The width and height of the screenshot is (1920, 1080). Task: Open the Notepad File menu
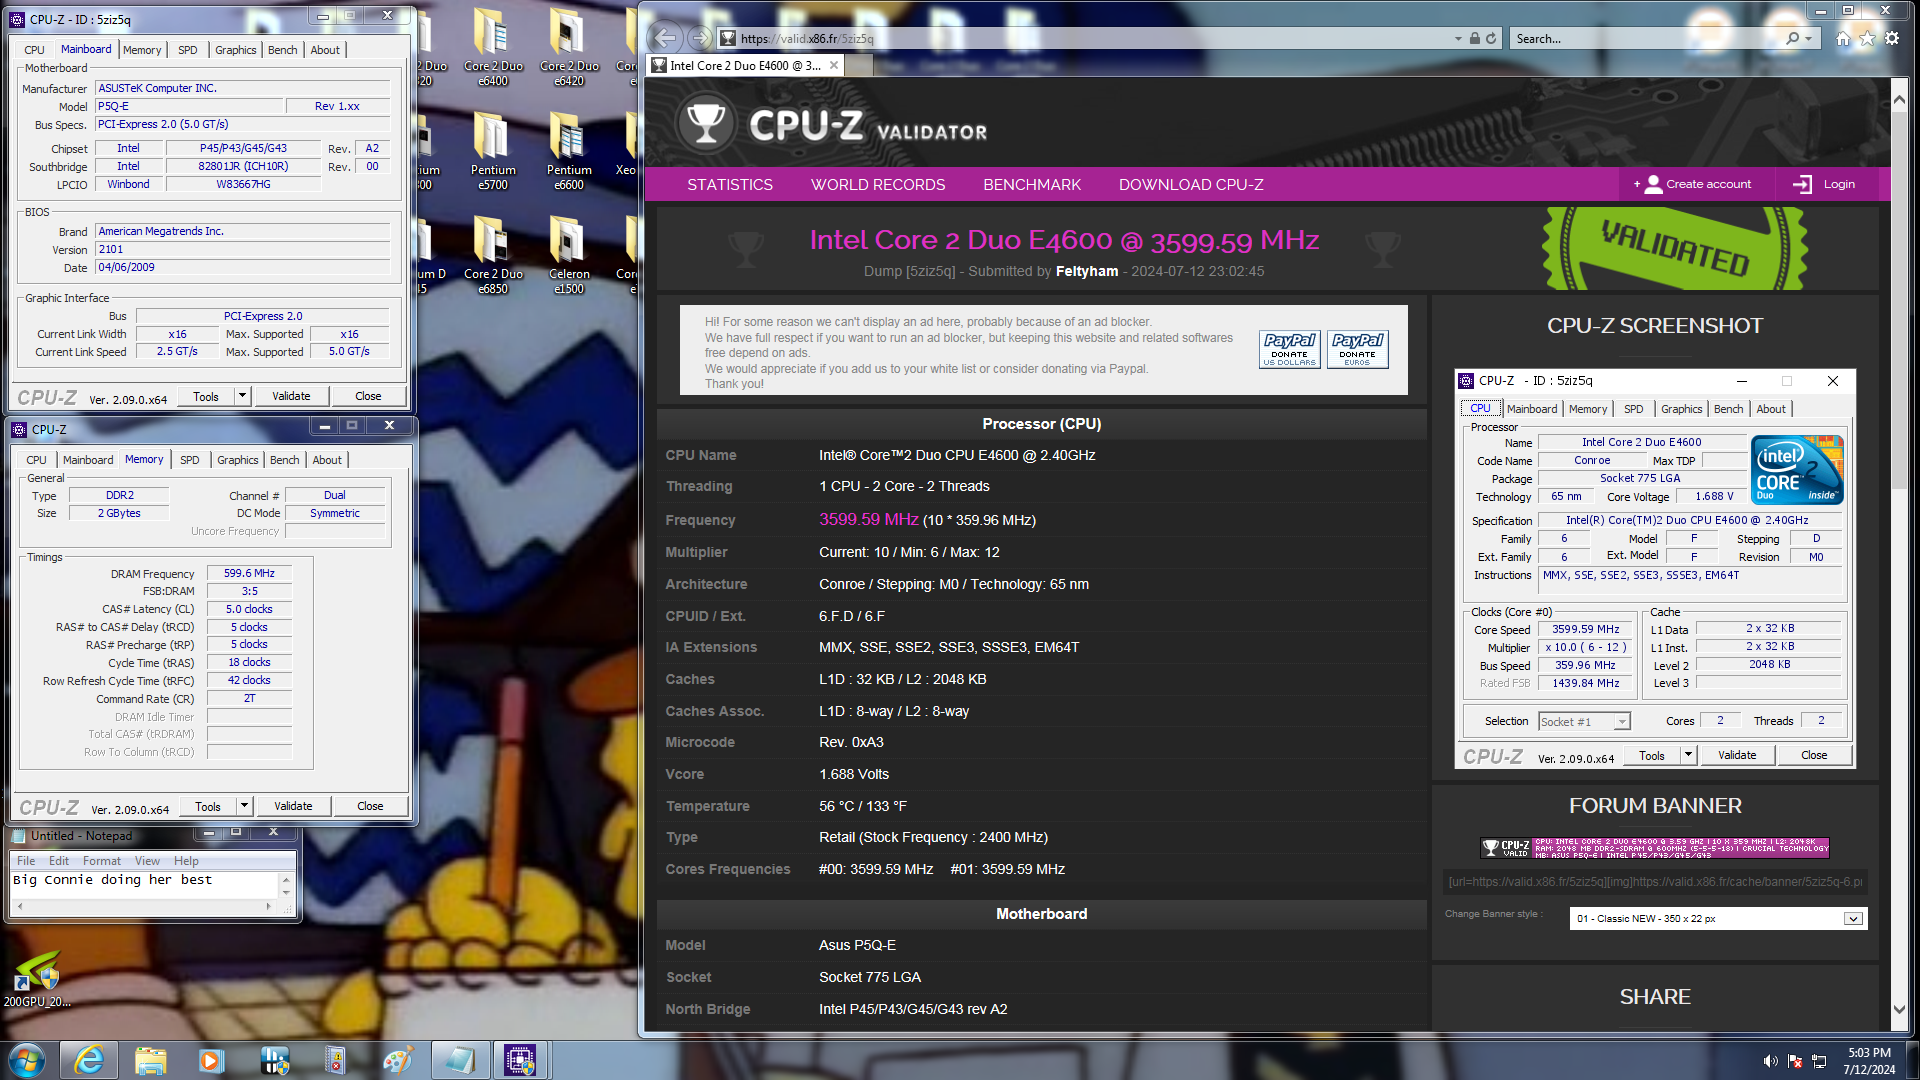(x=26, y=861)
